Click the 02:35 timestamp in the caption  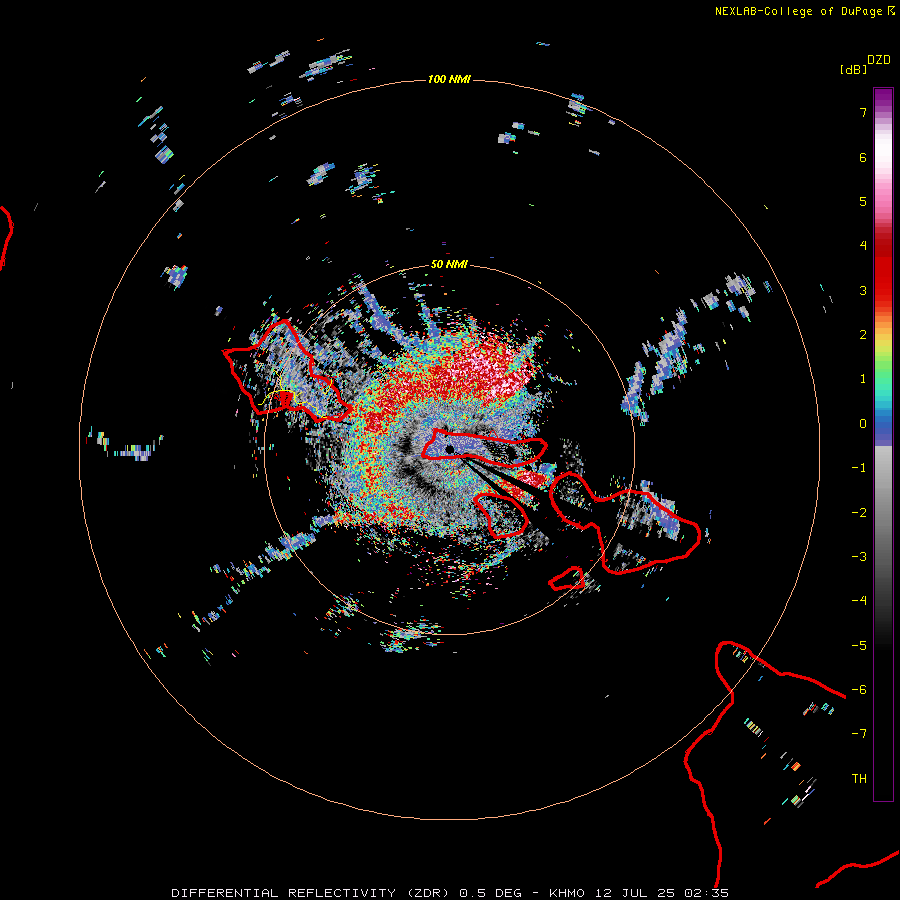pos(707,893)
